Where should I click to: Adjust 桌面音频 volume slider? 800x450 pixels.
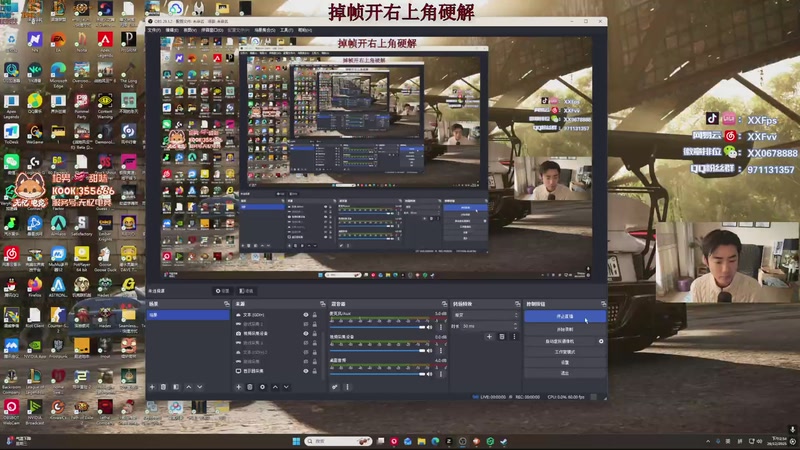coord(378,374)
